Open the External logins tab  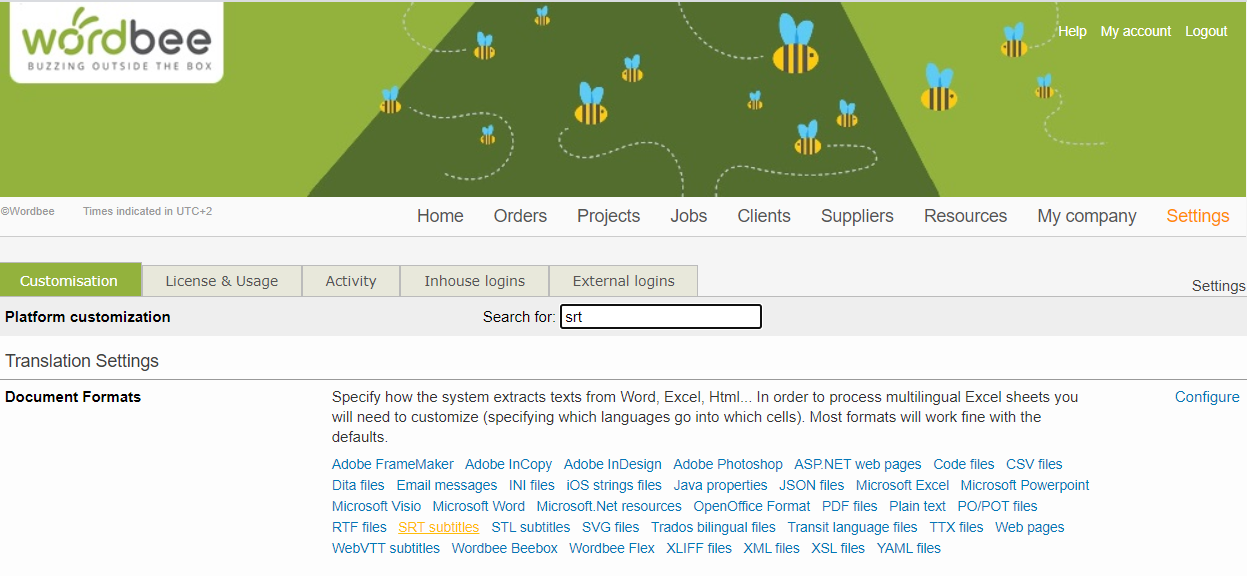tap(623, 281)
